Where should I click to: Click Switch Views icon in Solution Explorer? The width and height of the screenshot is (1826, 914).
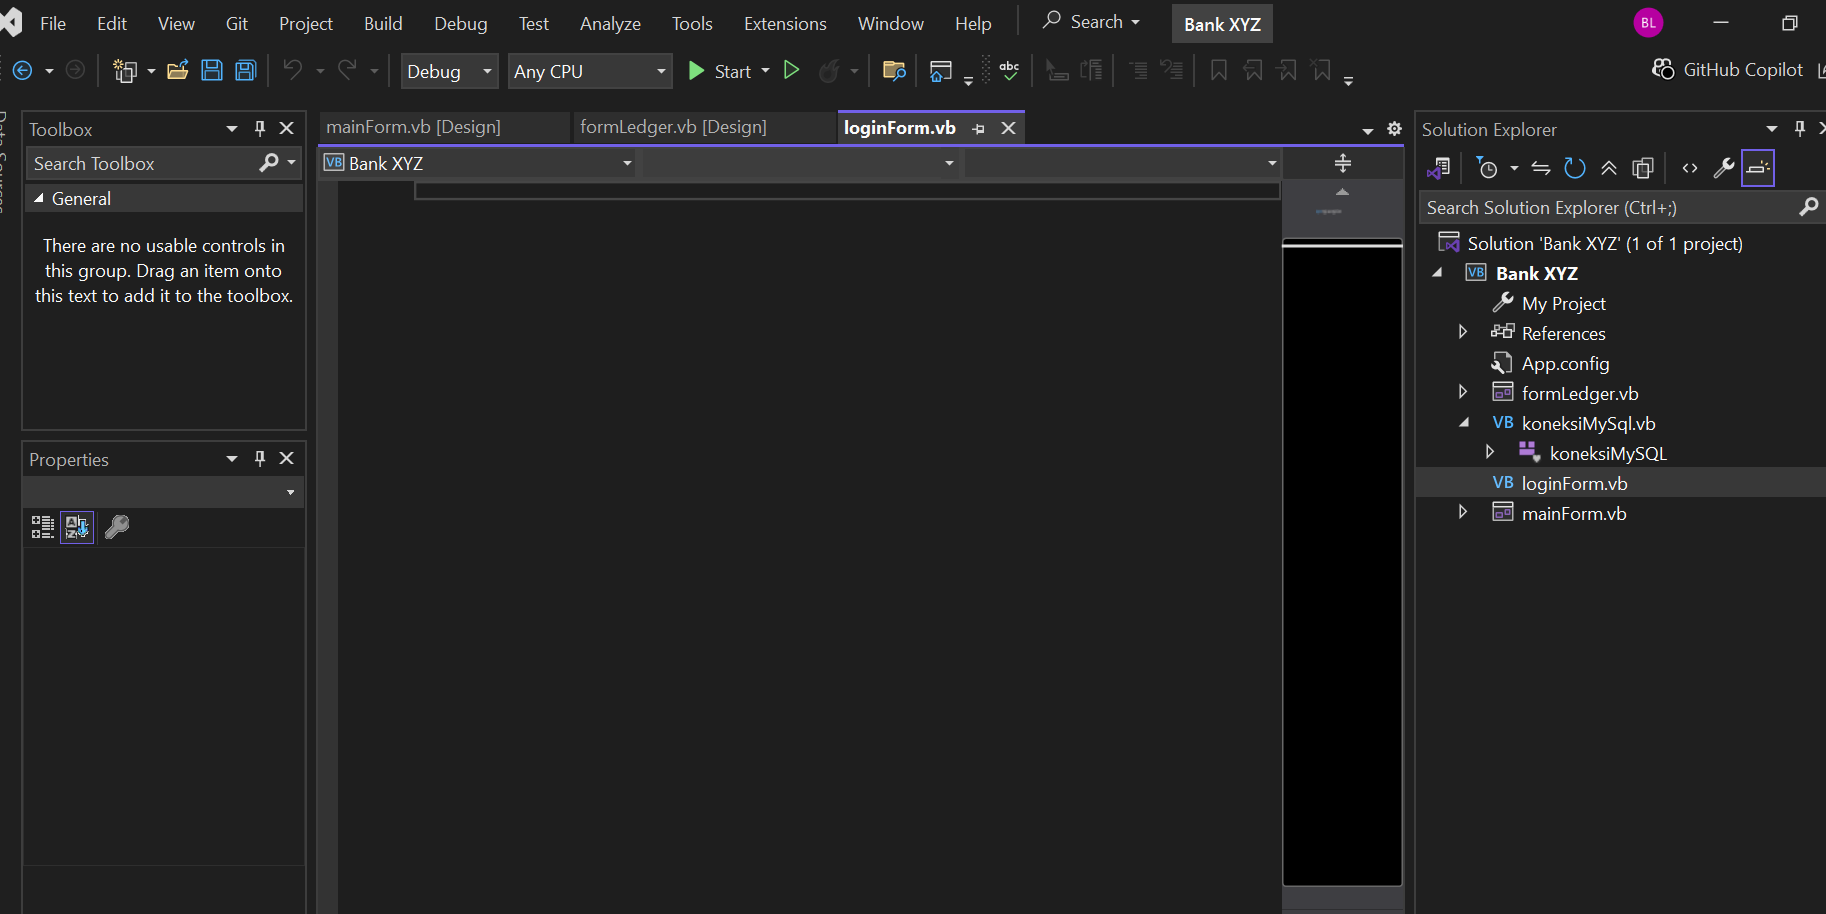click(1439, 168)
